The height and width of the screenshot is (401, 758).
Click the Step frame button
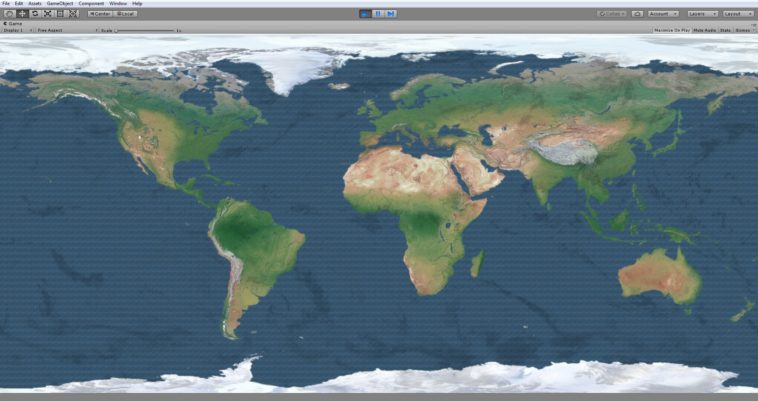391,14
